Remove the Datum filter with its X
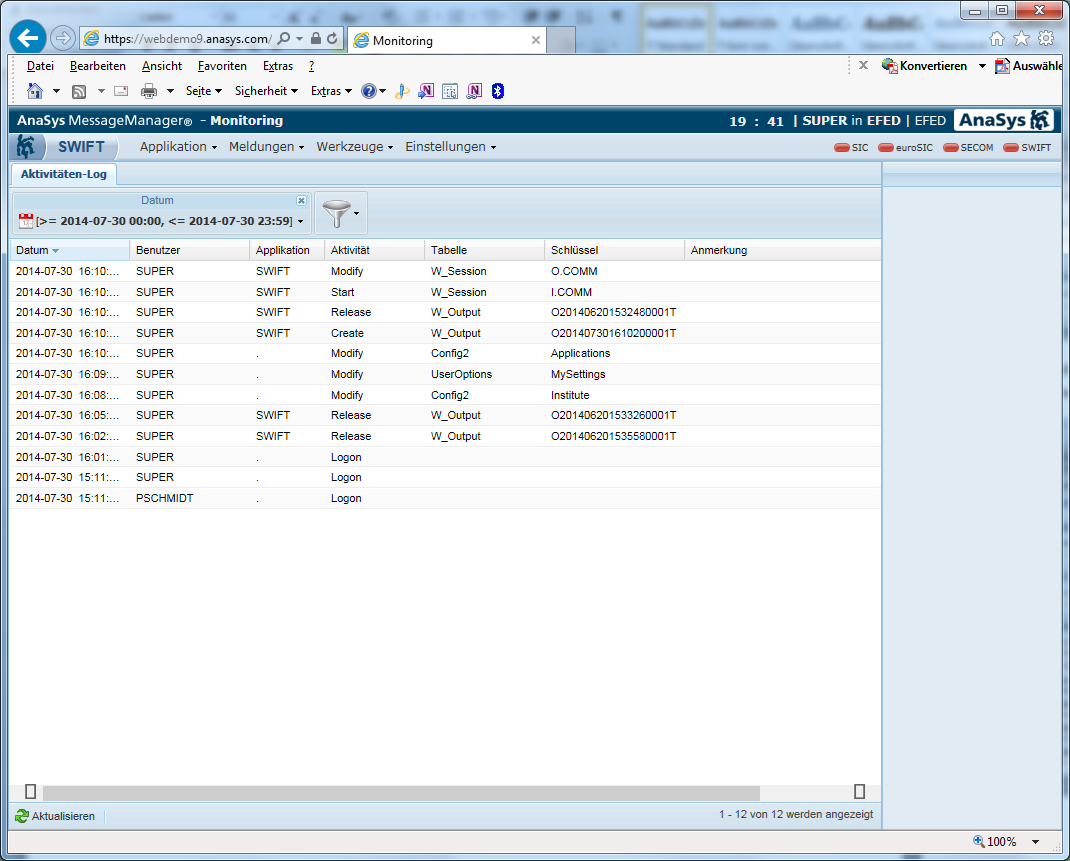The height and width of the screenshot is (861, 1070). pos(302,201)
